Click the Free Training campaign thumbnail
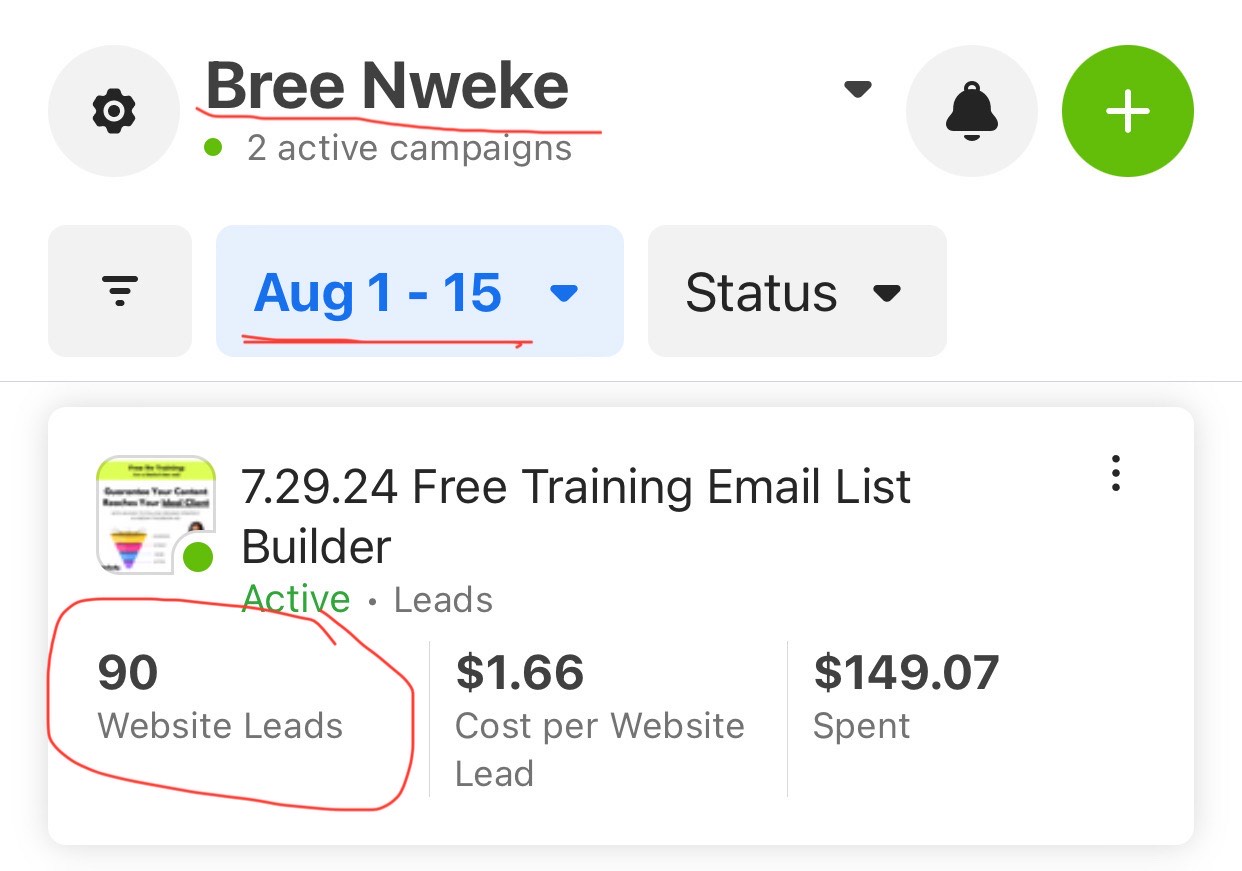Viewport: 1242px width, 871px height. [x=150, y=513]
